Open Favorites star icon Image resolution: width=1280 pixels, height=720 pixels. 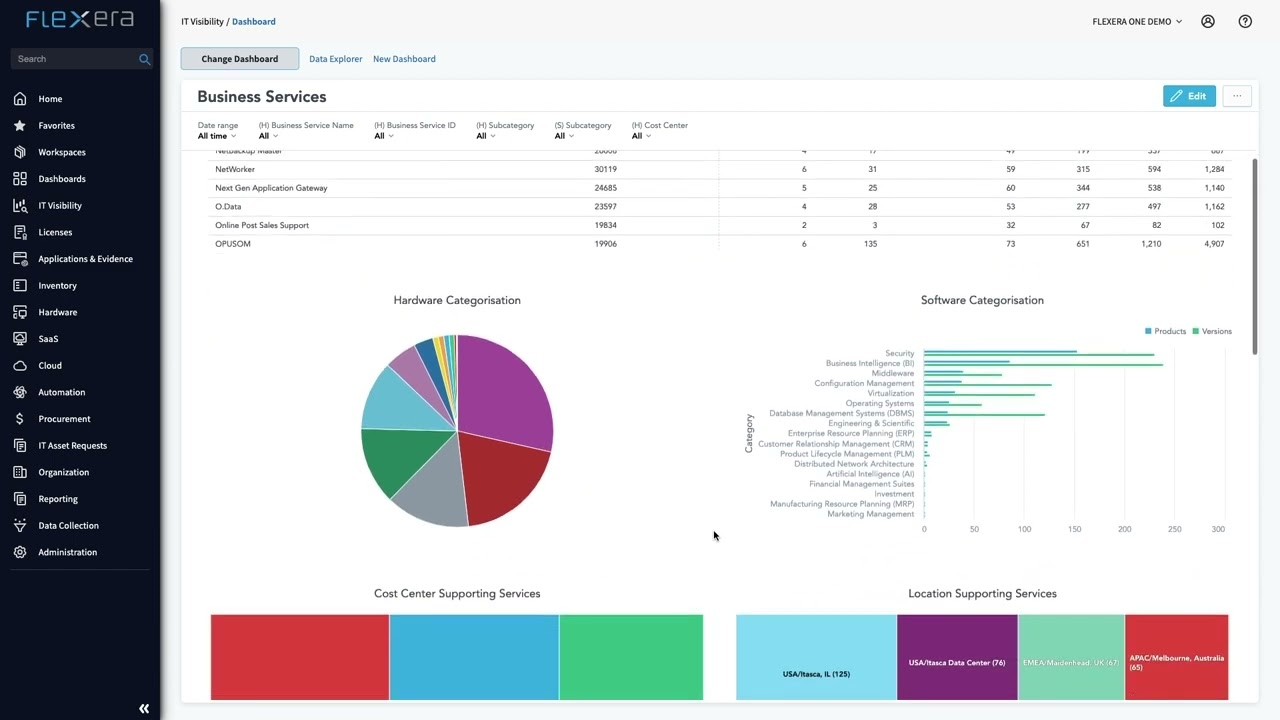tap(20, 126)
